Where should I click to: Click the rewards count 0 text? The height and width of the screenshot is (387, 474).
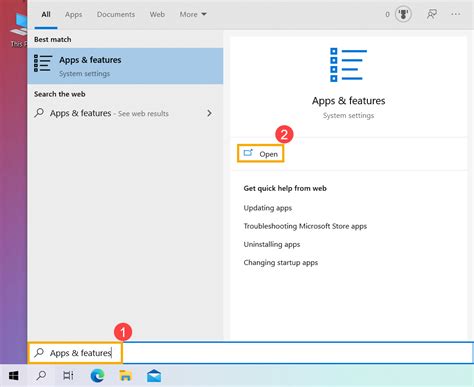(387, 14)
